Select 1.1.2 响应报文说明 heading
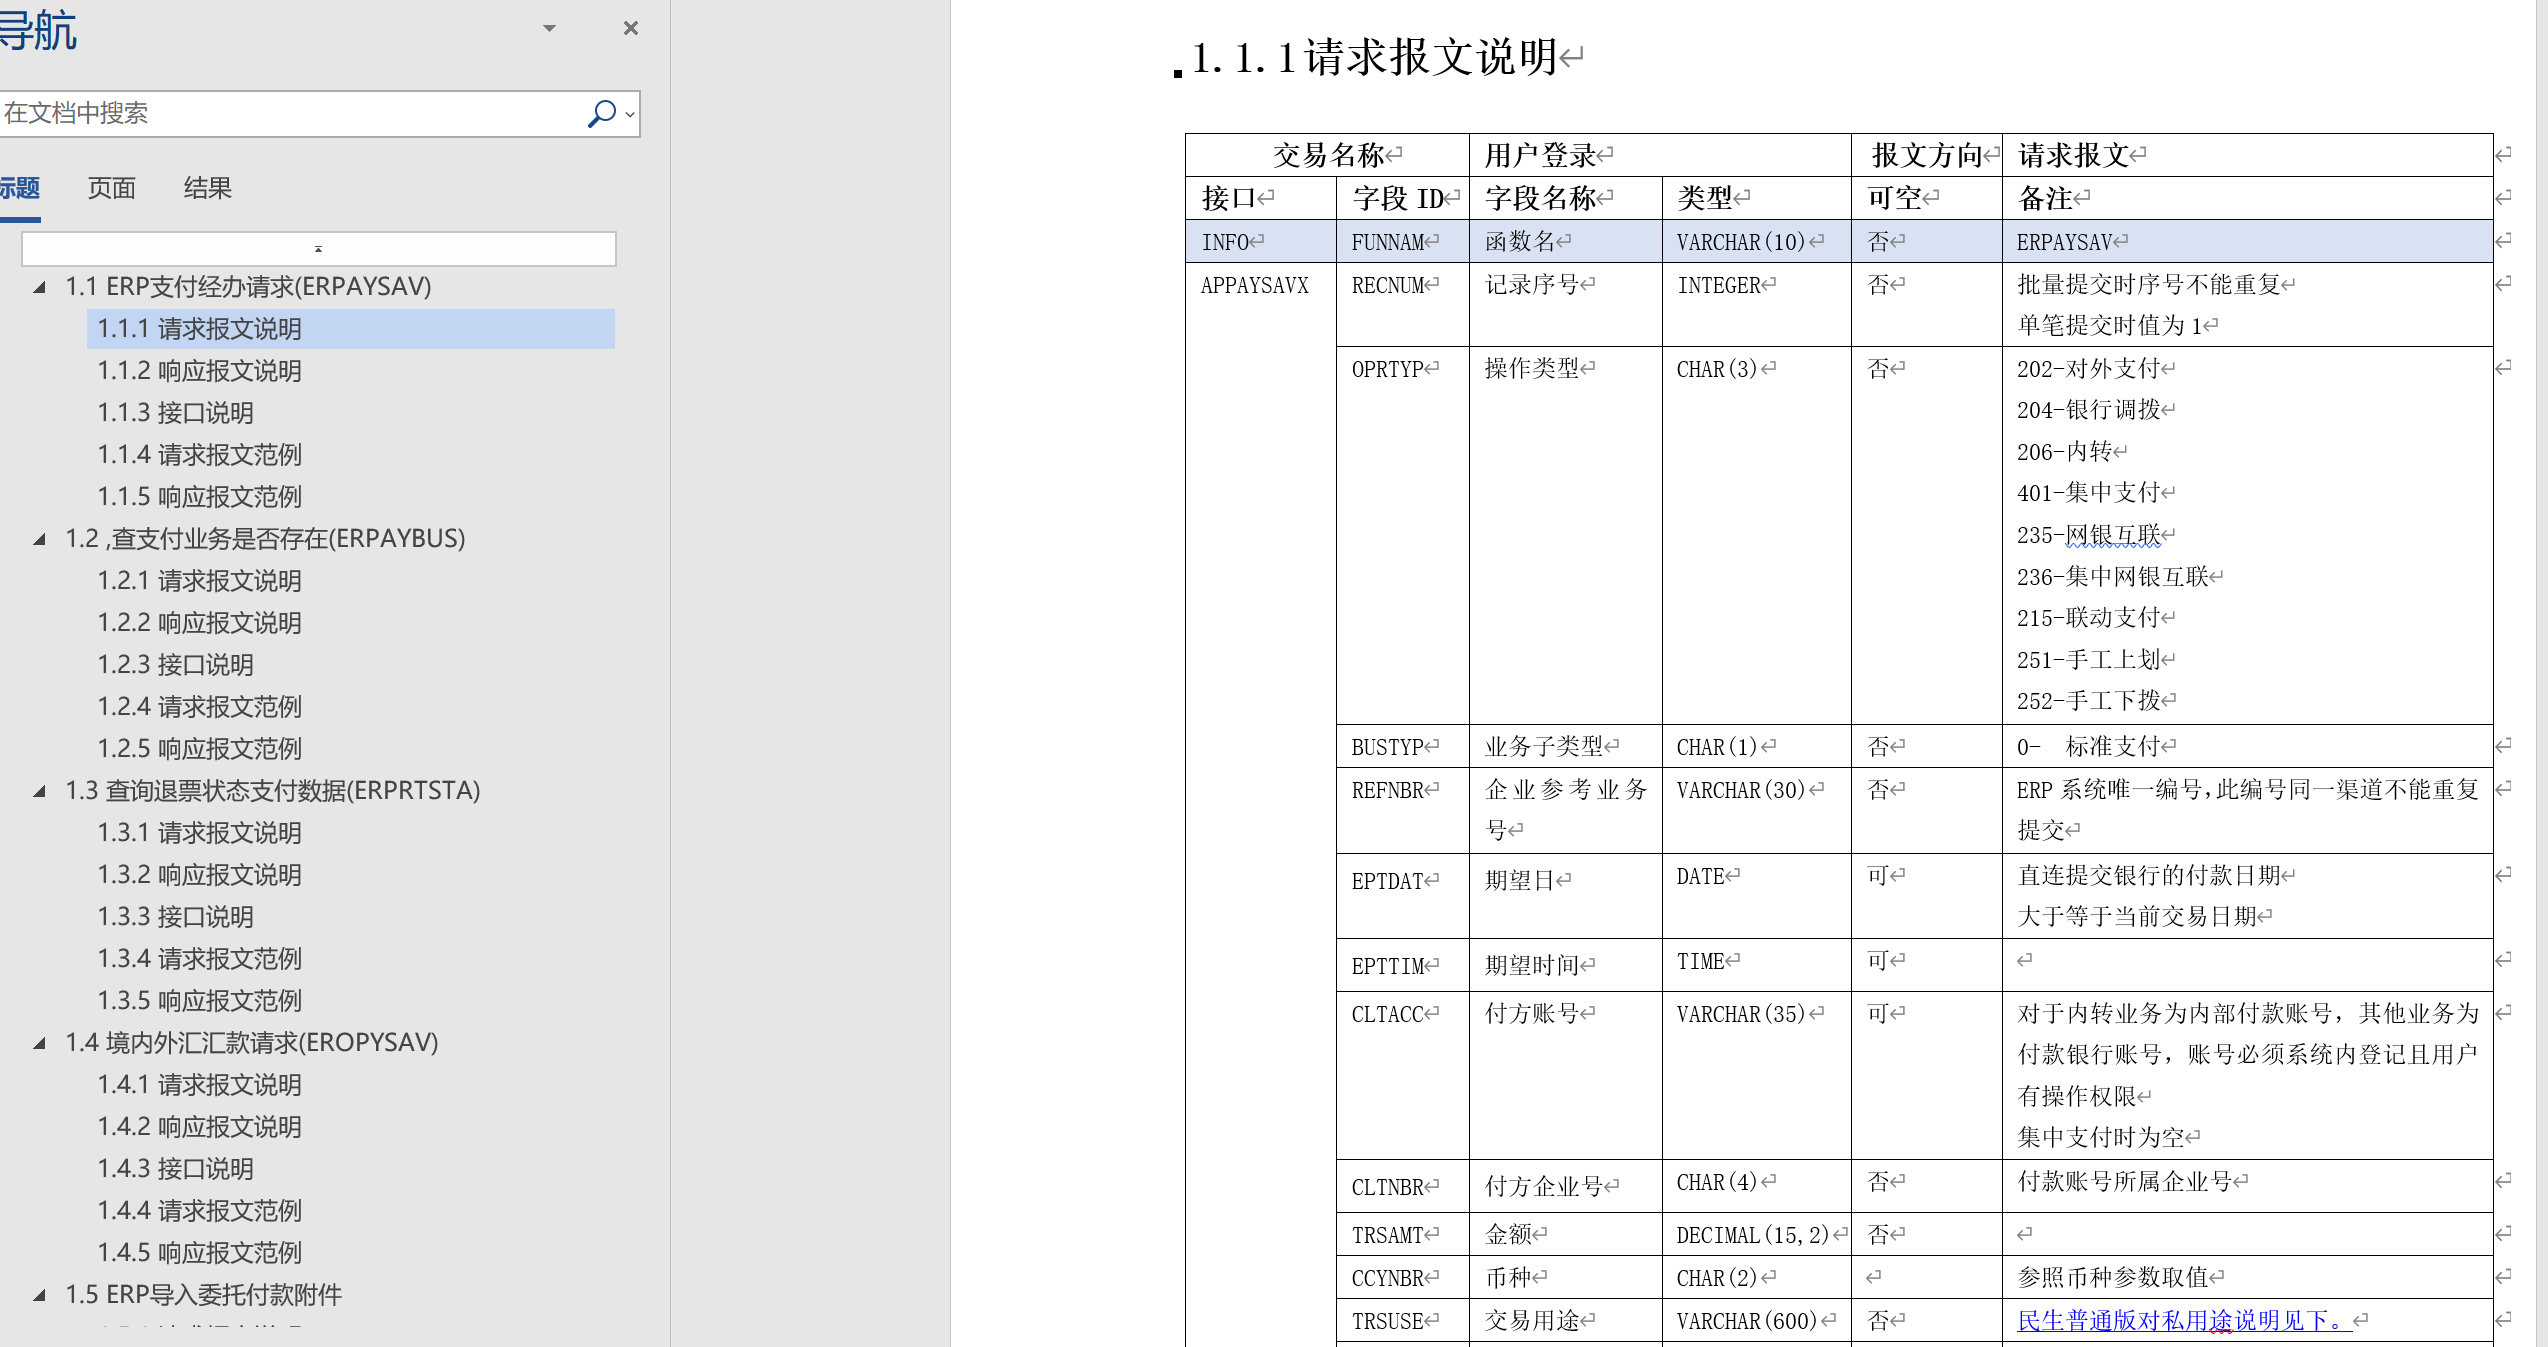The width and height of the screenshot is (2548, 1347). (199, 371)
